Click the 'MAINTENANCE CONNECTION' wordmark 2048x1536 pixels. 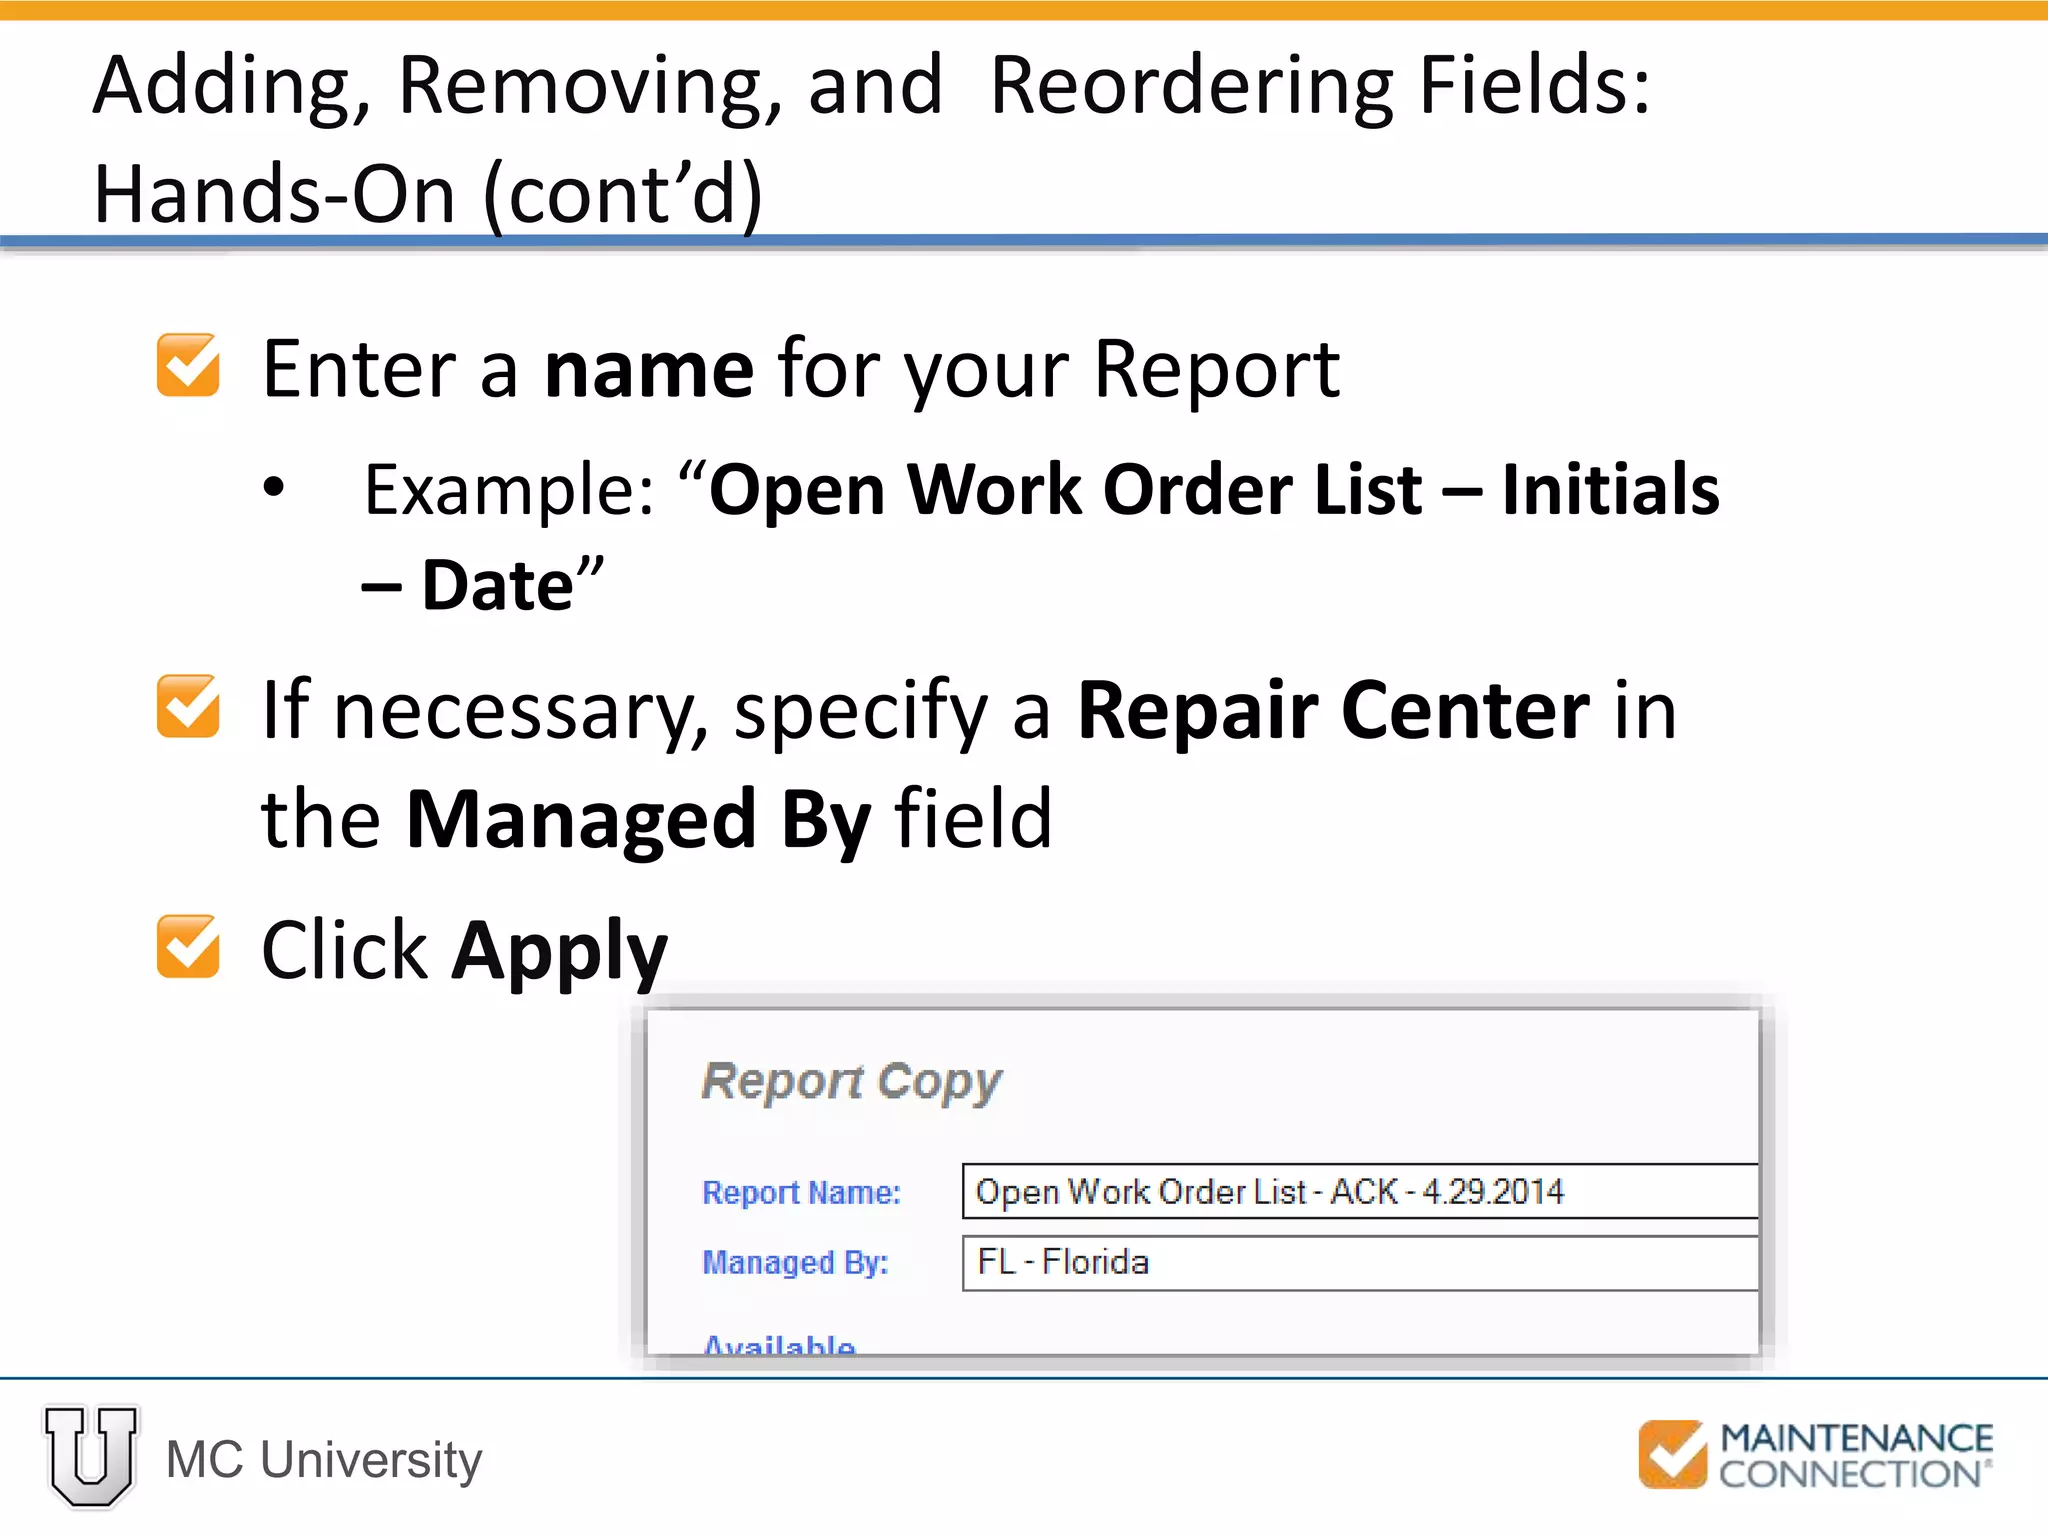tap(1856, 1455)
